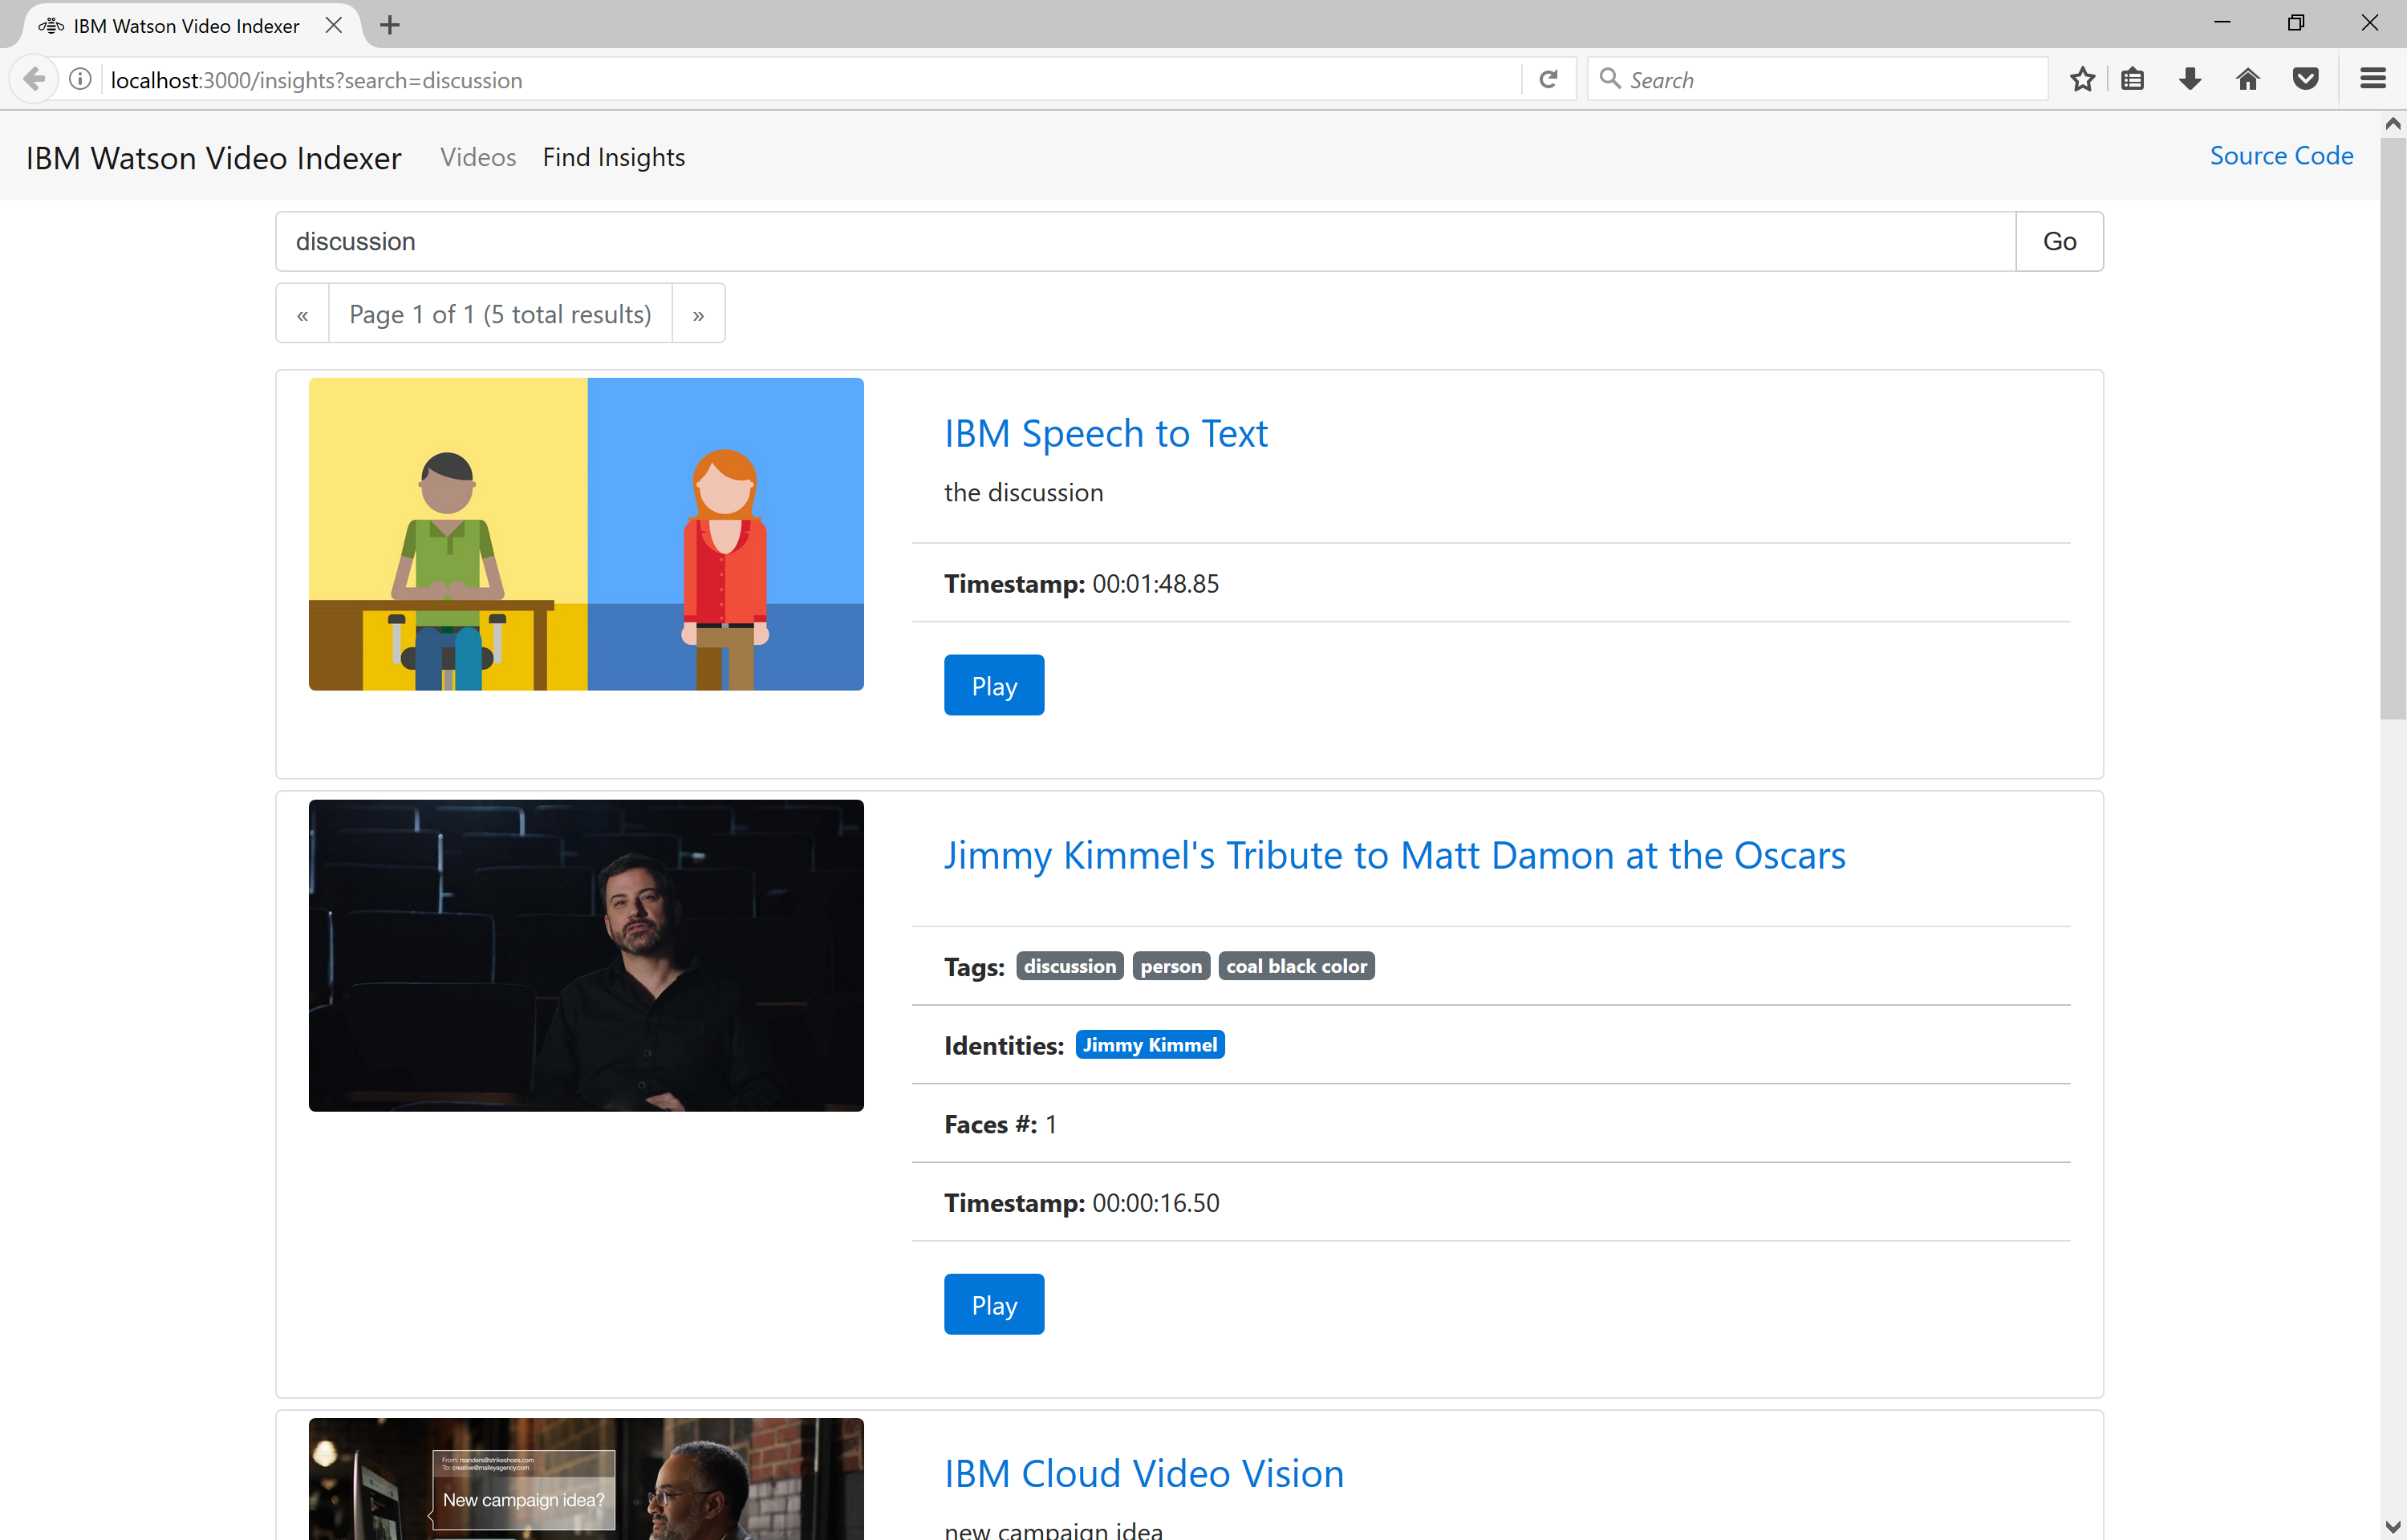Open the Videos navigation item
2407x1540 pixels.
click(478, 157)
